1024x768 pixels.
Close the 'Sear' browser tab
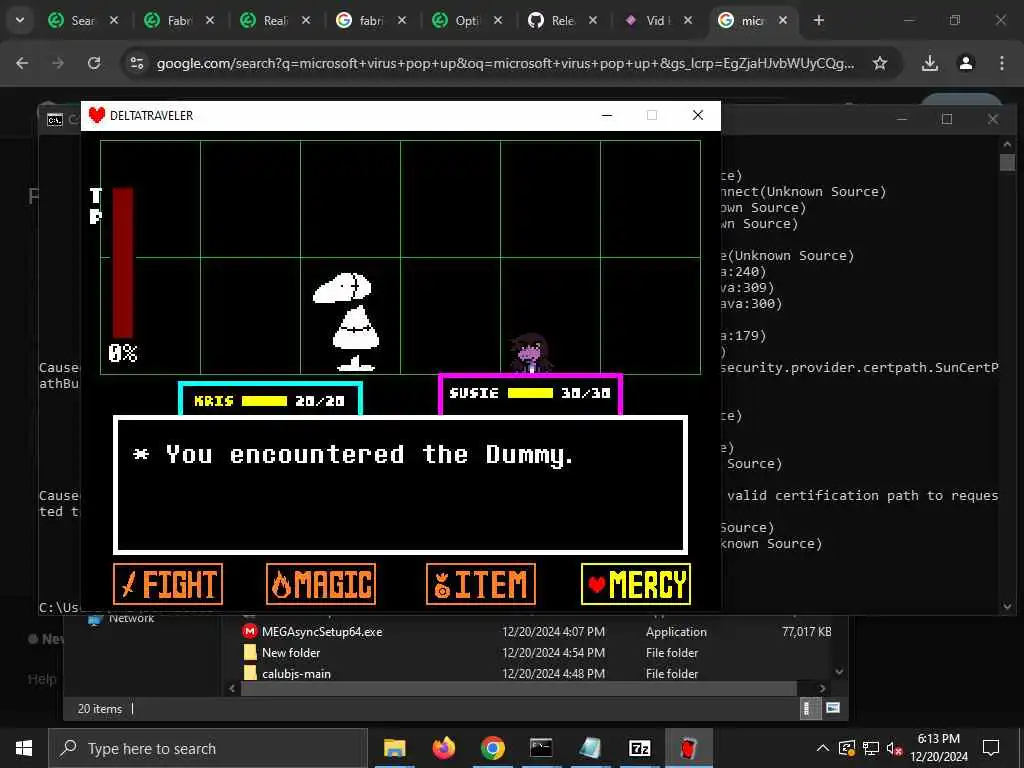114,20
